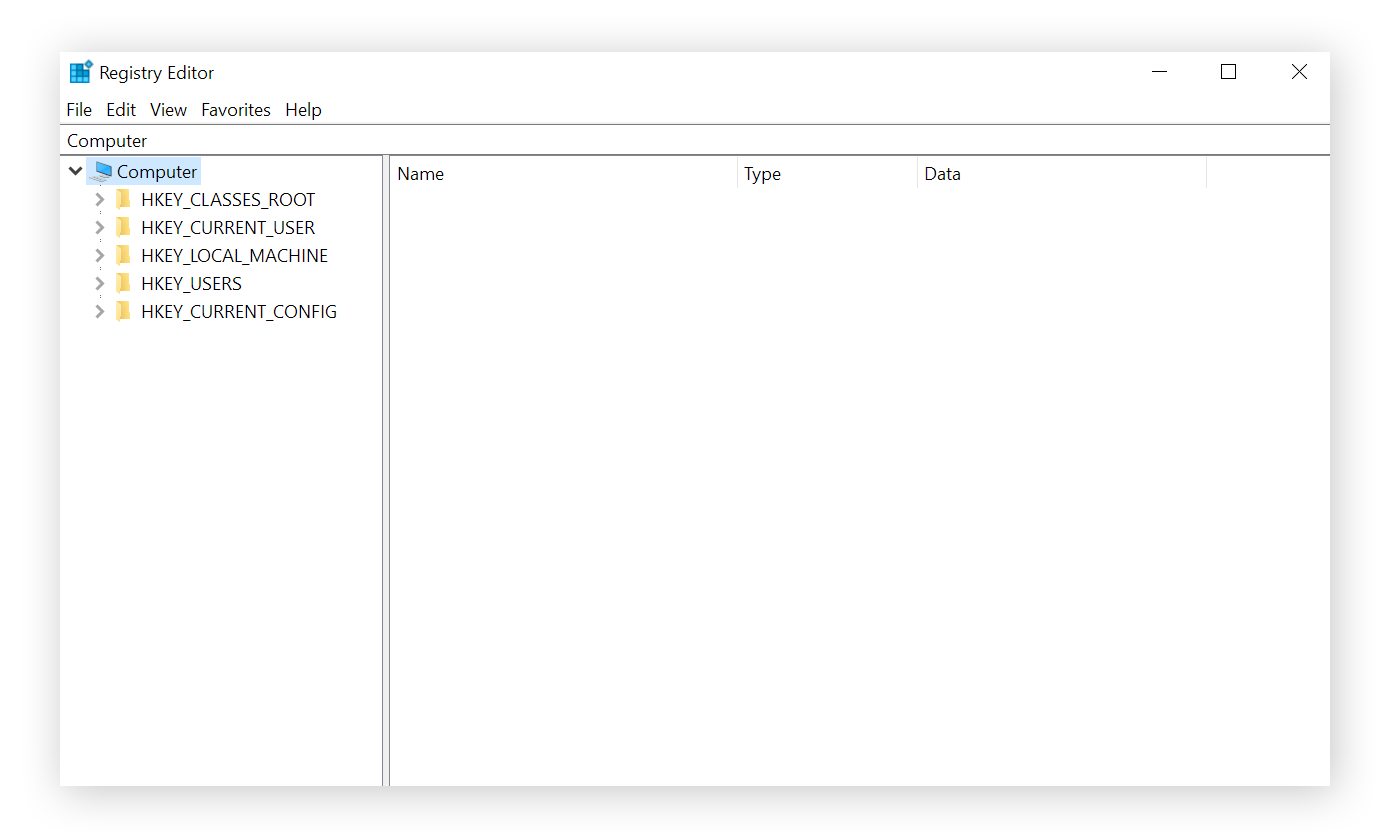
Task: Open the Favorites menu
Action: click(235, 110)
